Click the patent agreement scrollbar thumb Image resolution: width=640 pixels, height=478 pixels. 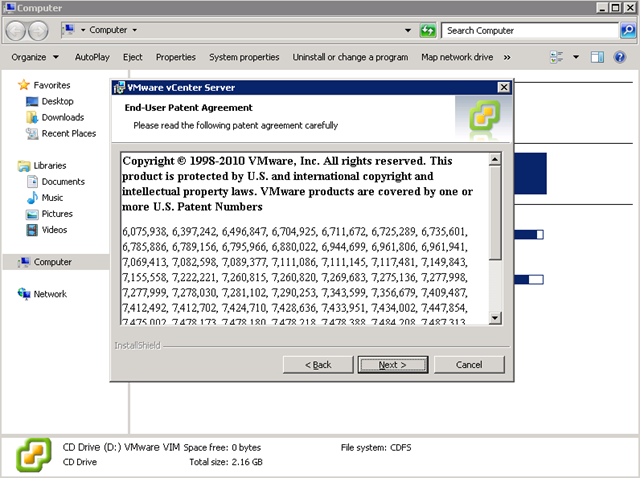click(495, 213)
